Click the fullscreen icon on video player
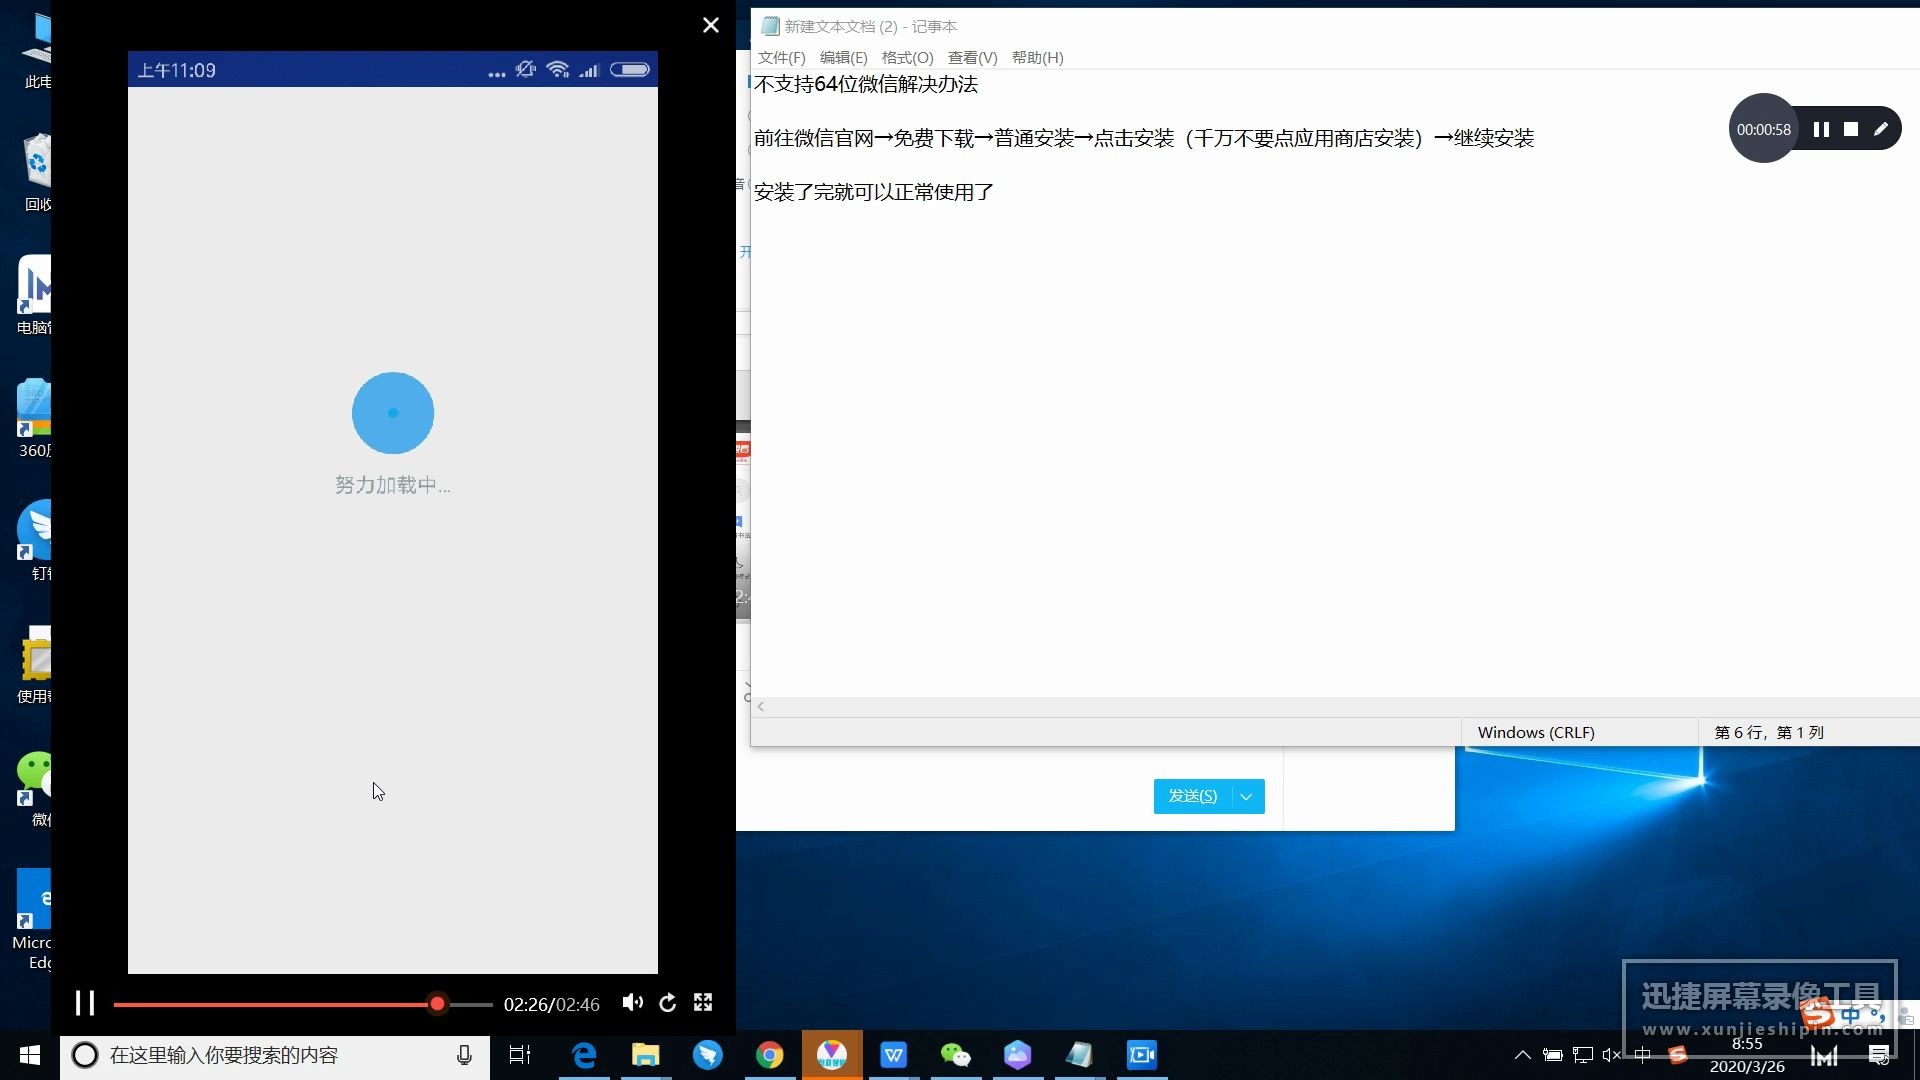Viewport: 1920px width, 1080px height. click(x=703, y=1002)
